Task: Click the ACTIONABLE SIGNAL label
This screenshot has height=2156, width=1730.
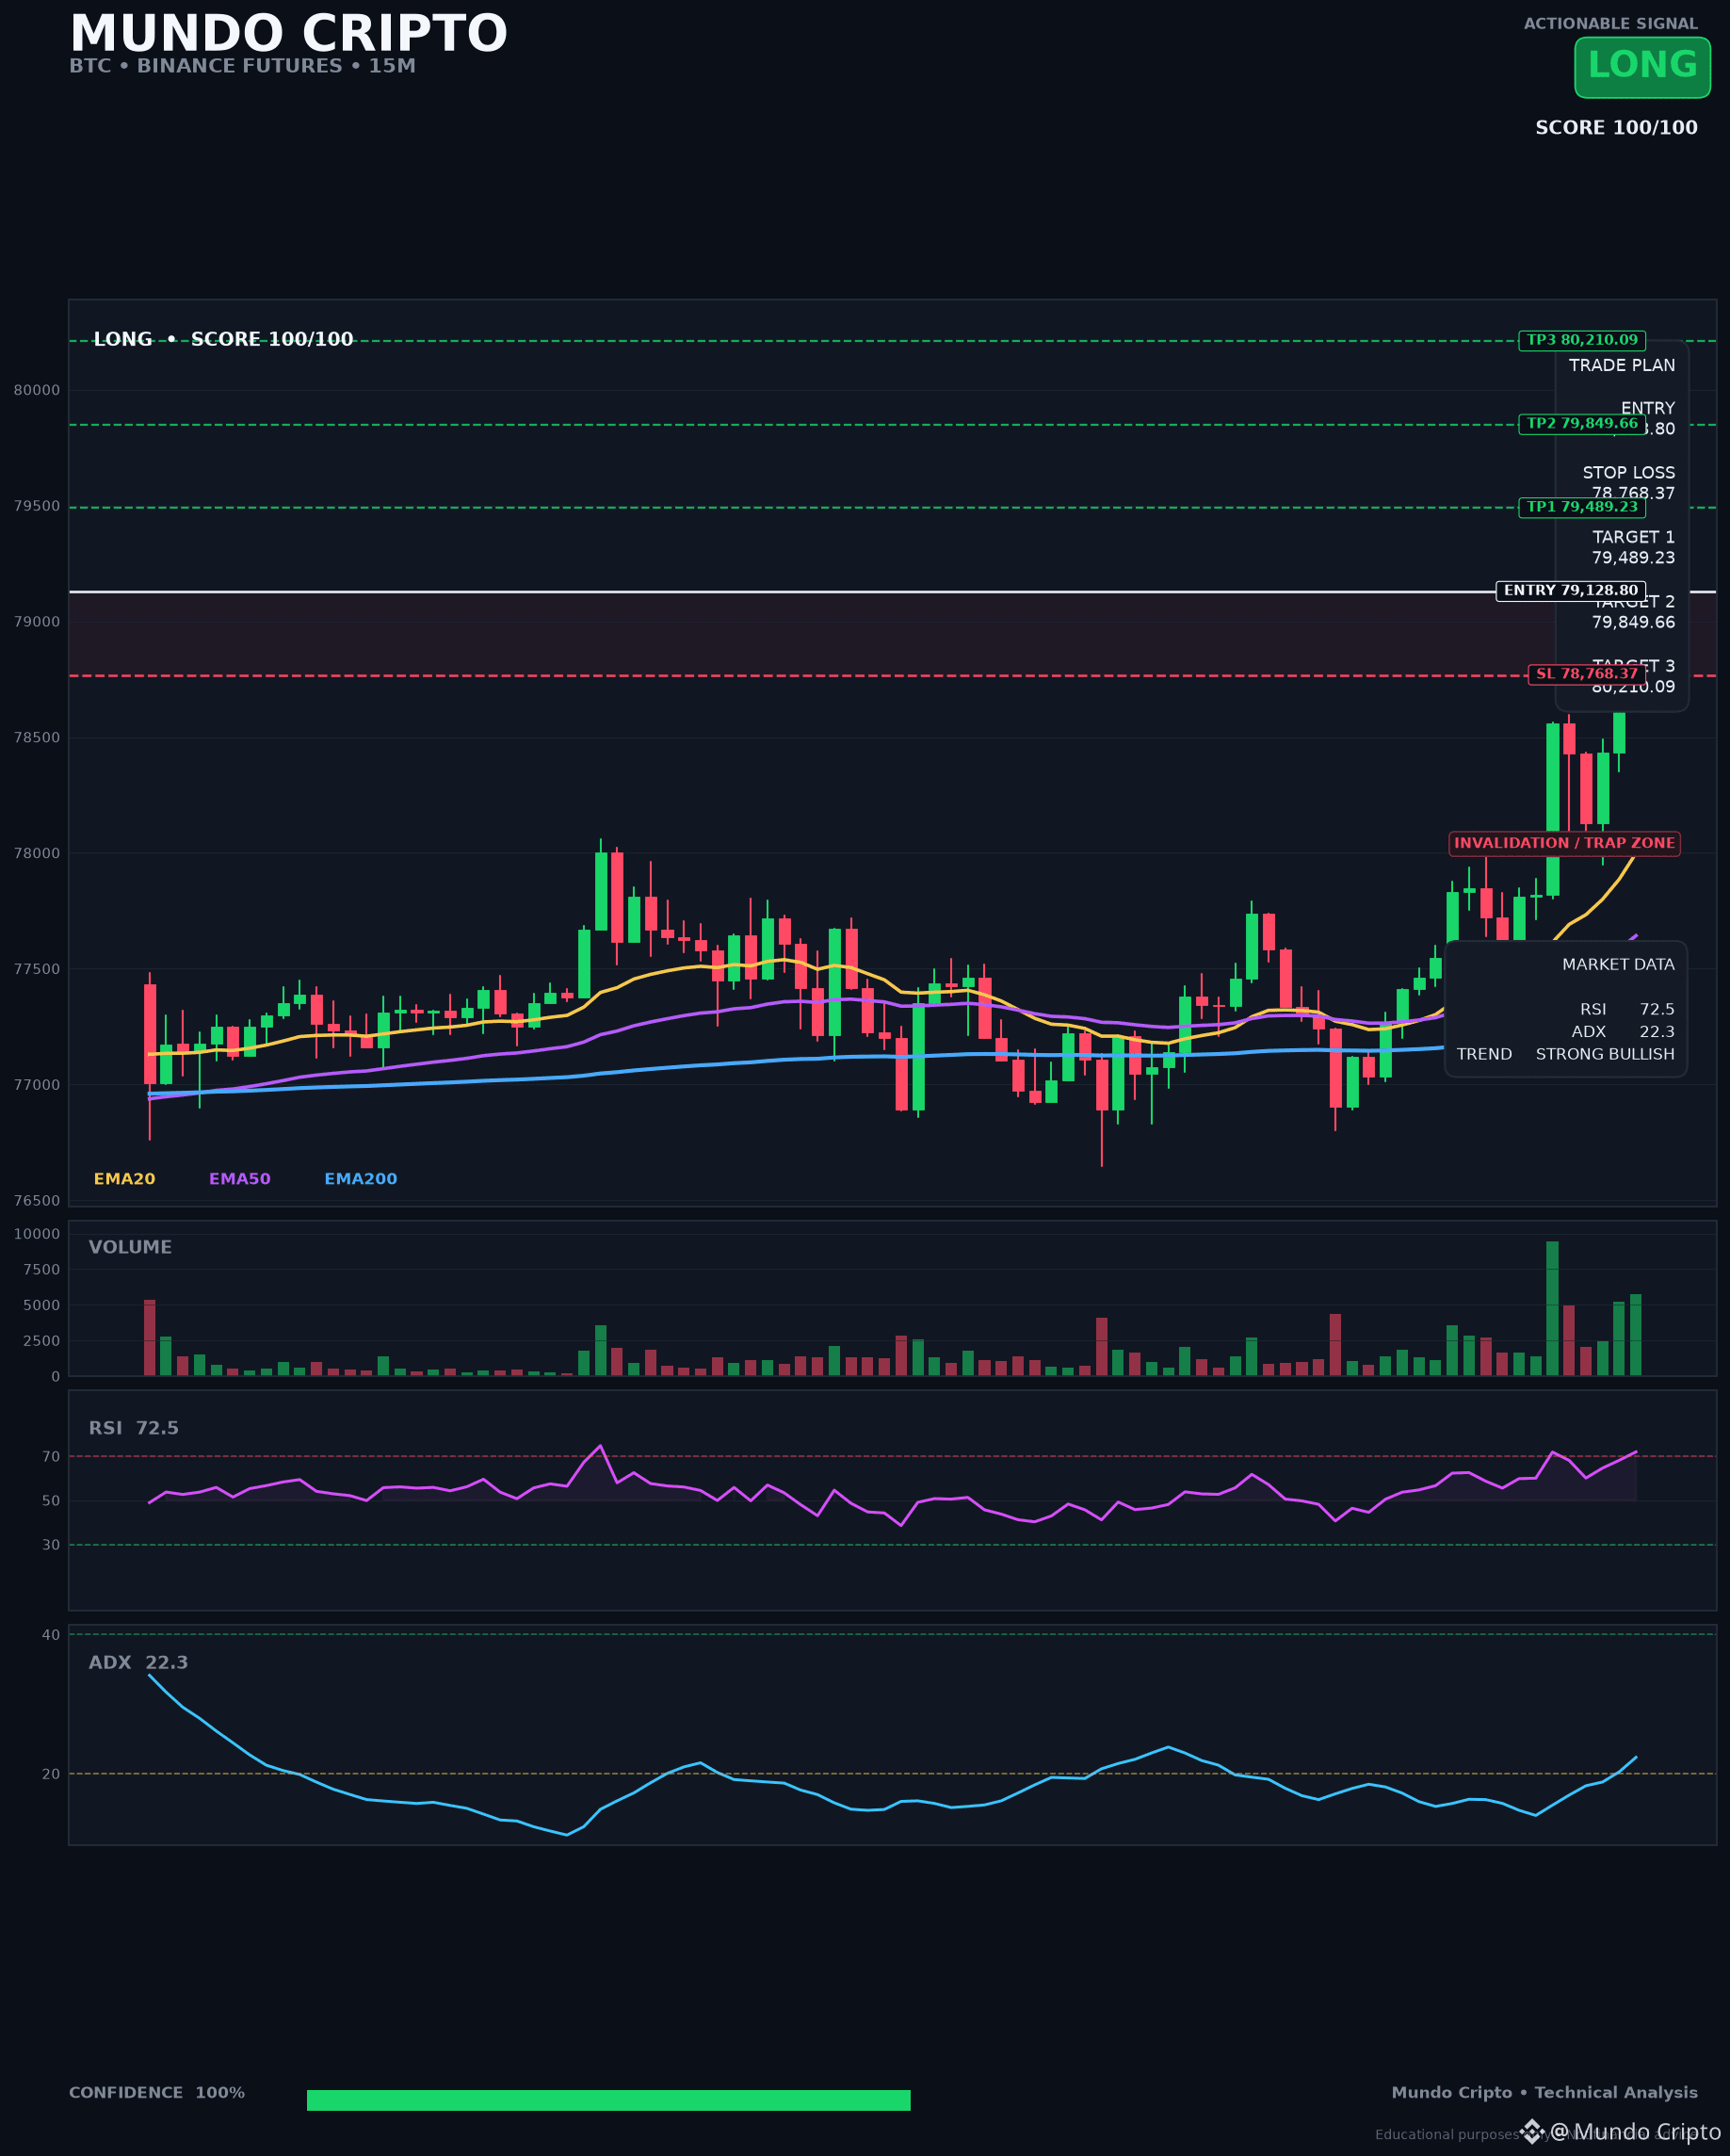Action: pyautogui.click(x=1610, y=23)
